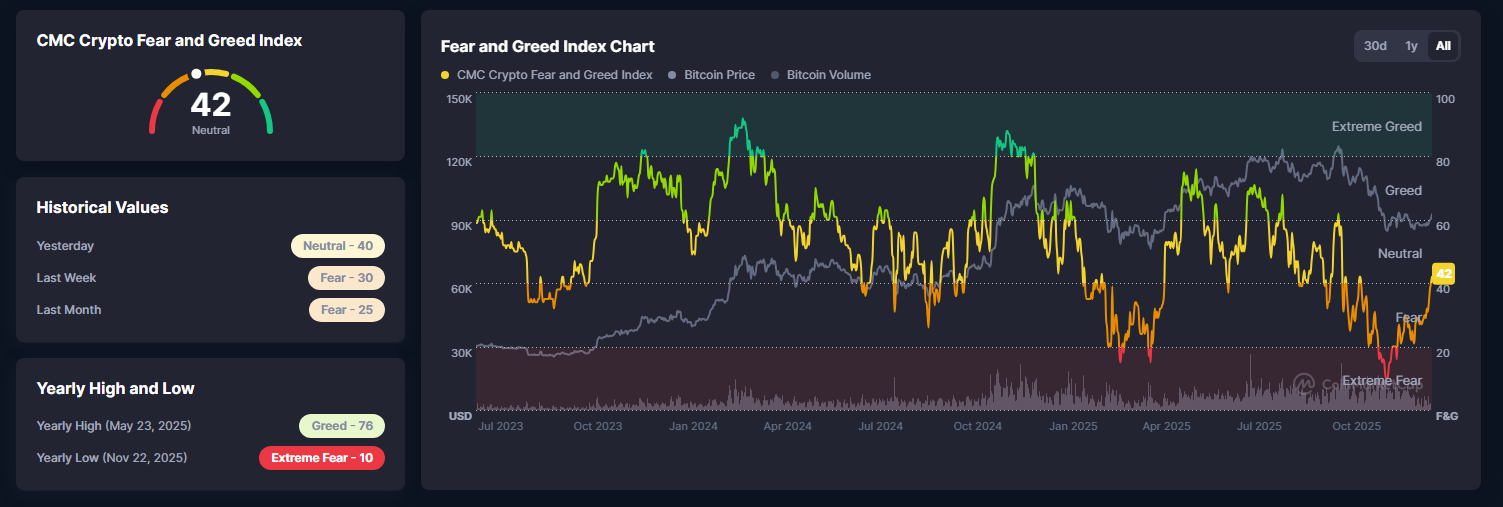
Task: Click the yellow legend dot for Fear and Greed Index
Action: [445, 75]
